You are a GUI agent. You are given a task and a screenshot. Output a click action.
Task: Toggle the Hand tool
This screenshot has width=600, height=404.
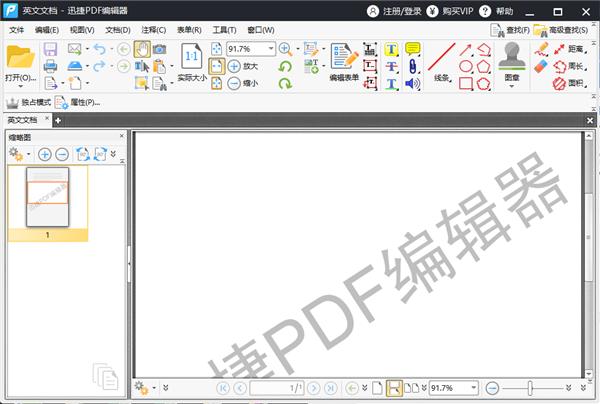click(142, 49)
